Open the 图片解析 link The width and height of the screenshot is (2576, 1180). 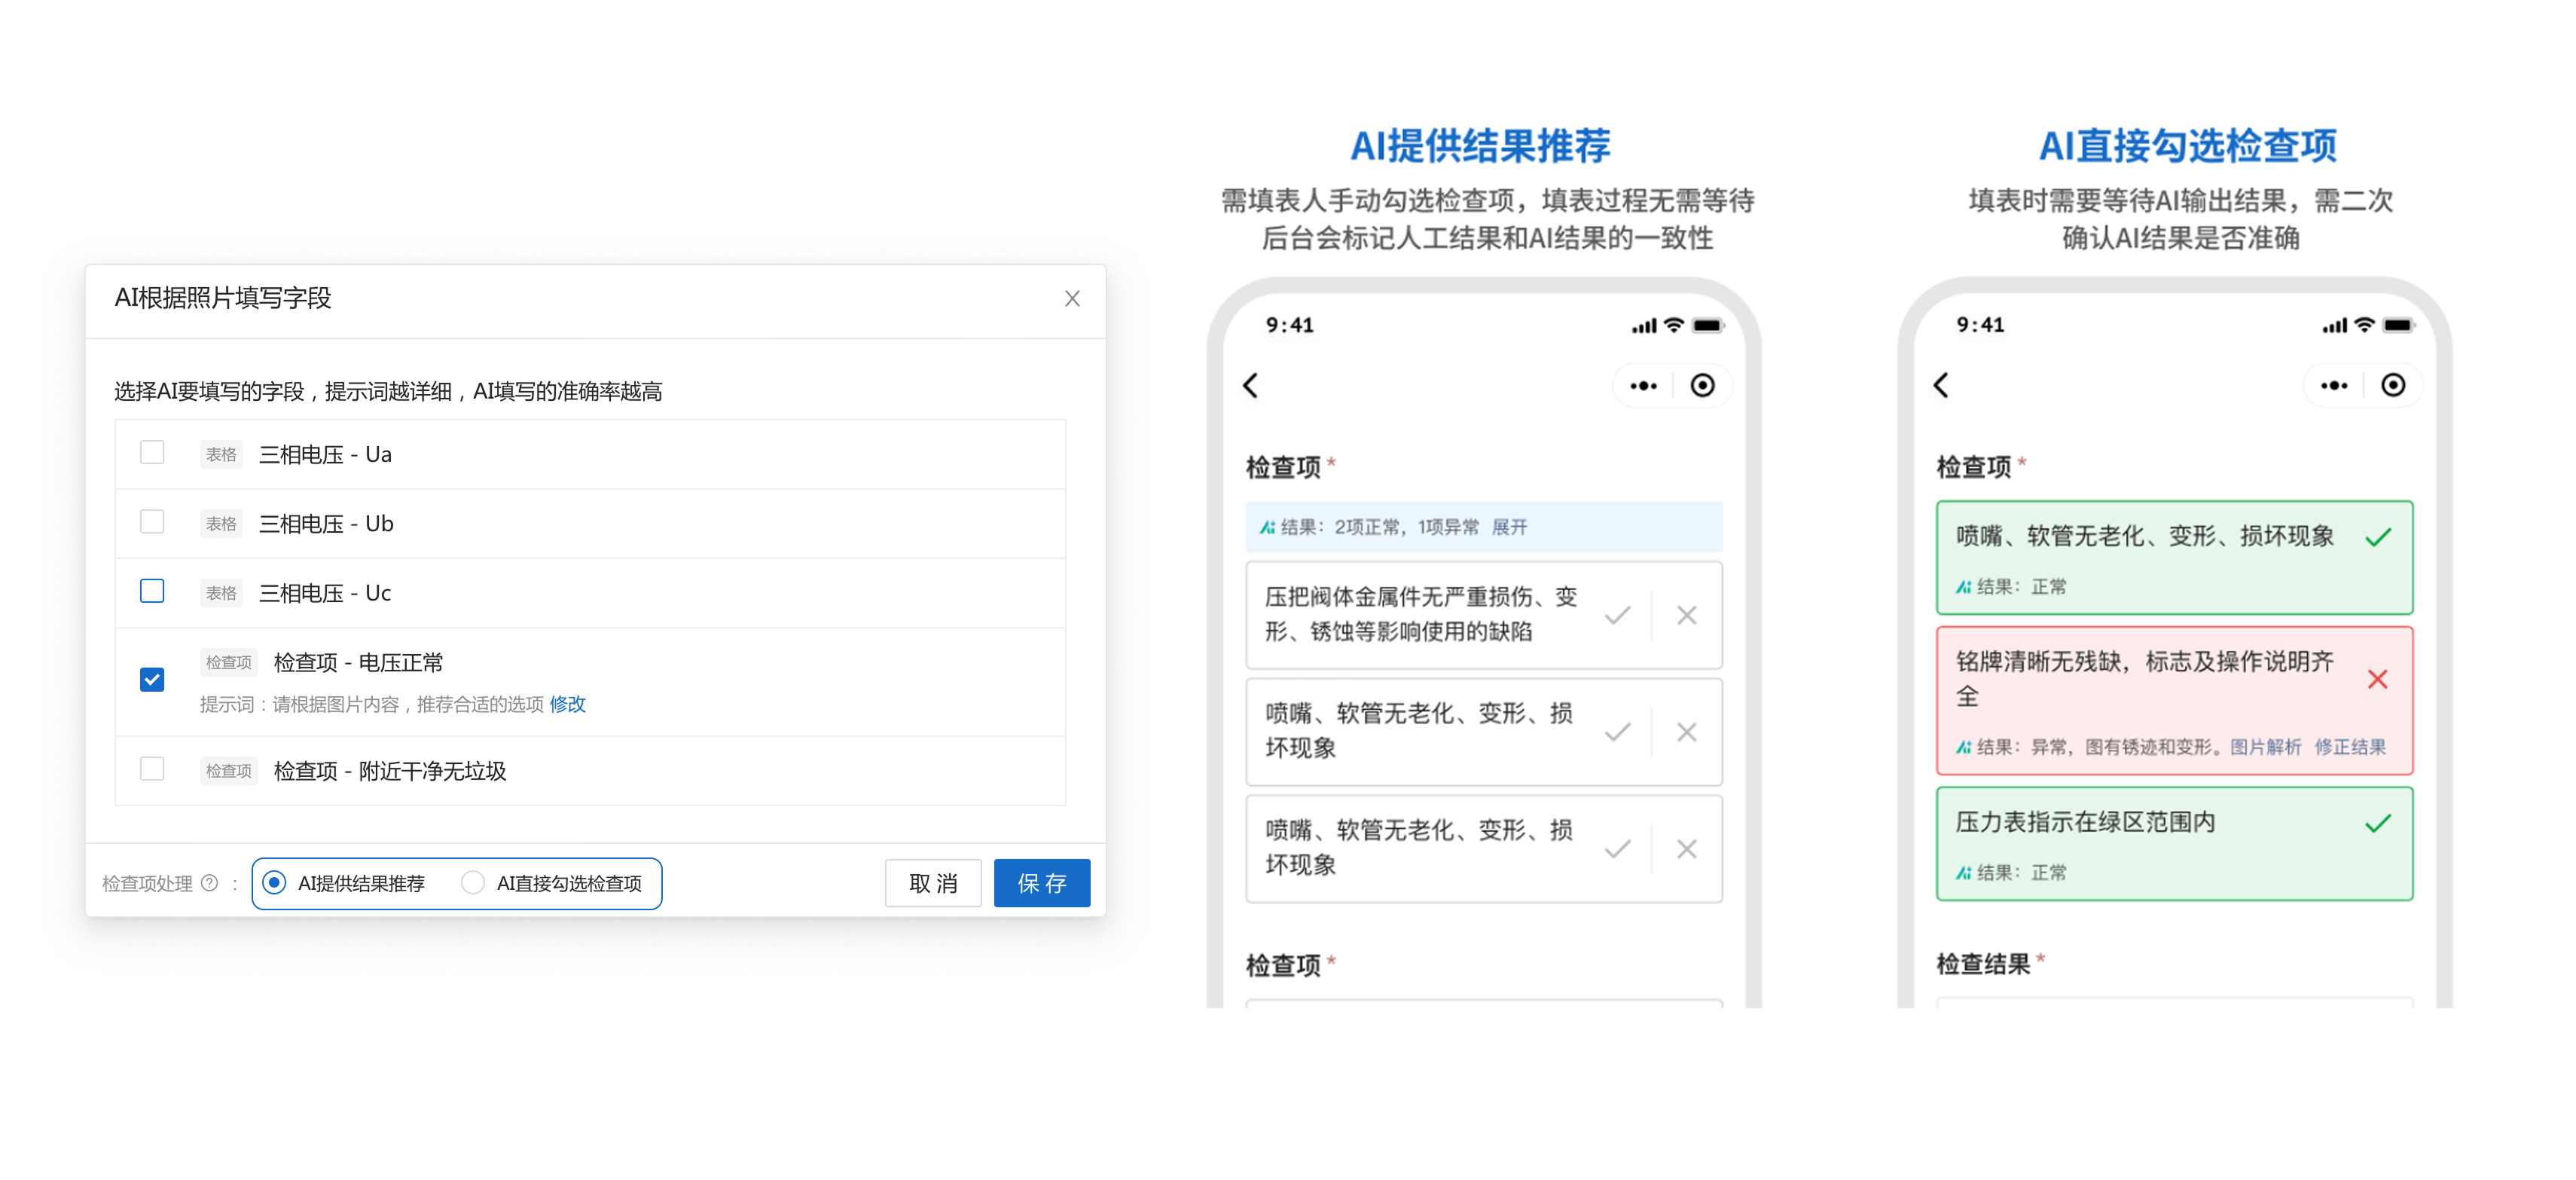coord(2265,747)
